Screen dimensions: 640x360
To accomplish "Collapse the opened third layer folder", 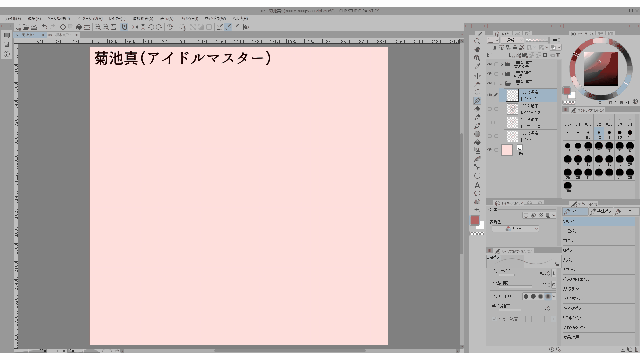I will (501, 84).
